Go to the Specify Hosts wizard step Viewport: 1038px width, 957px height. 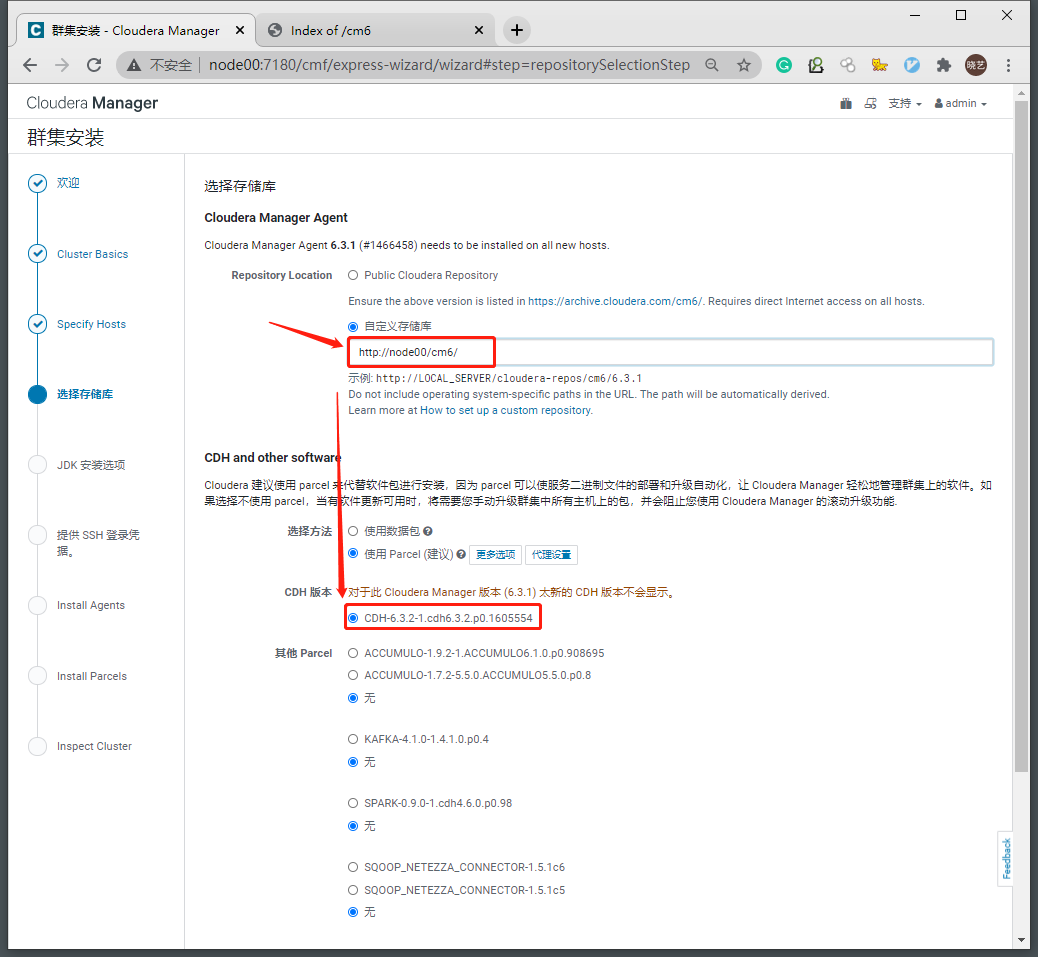(x=91, y=324)
